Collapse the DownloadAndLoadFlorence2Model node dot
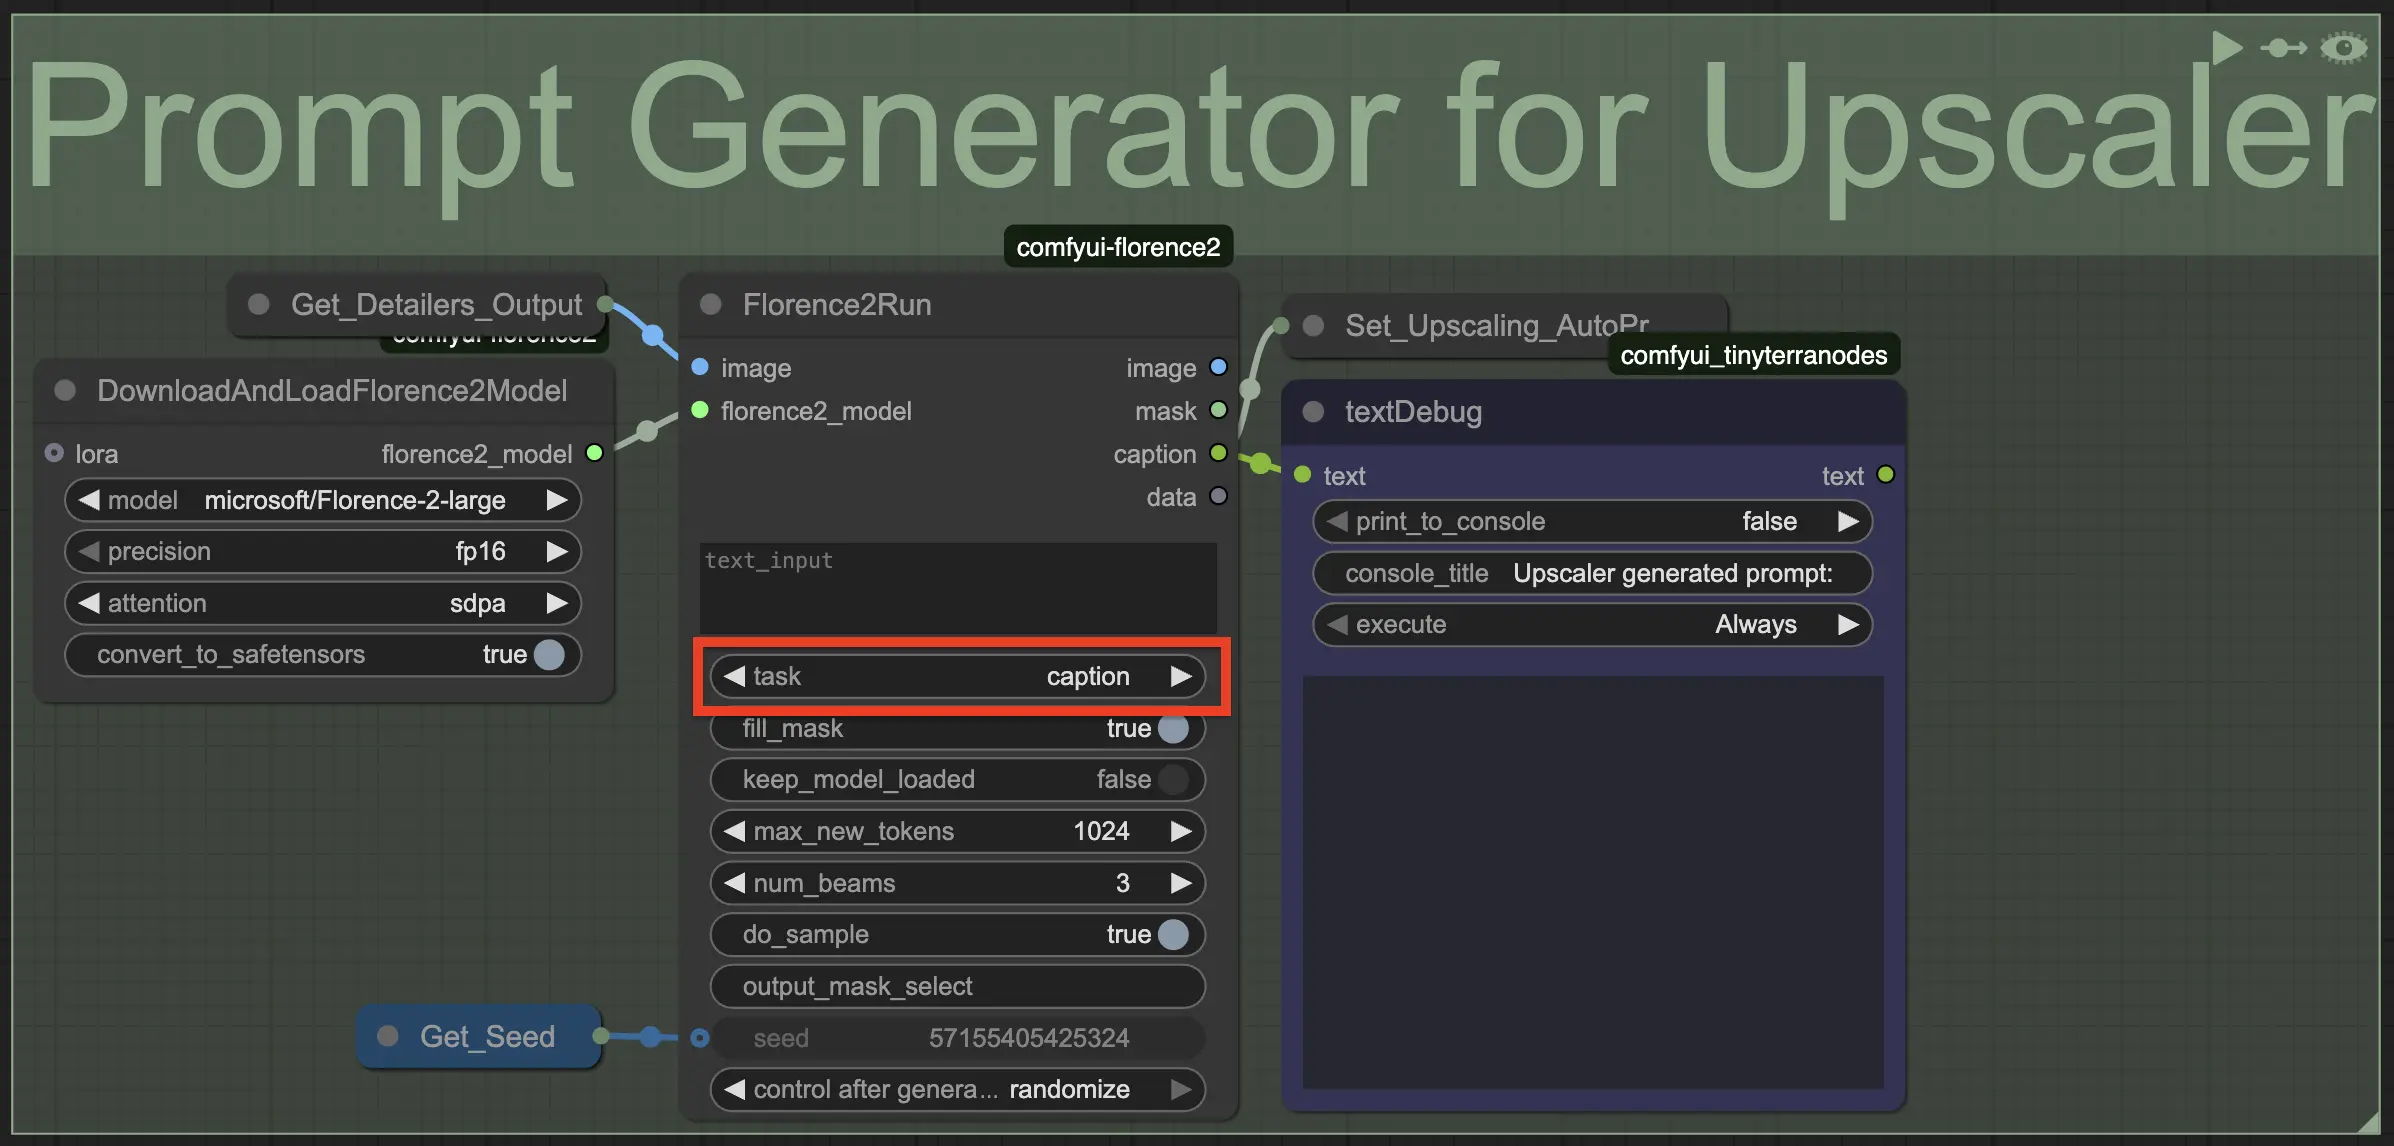This screenshot has width=2394, height=1146. (65, 390)
